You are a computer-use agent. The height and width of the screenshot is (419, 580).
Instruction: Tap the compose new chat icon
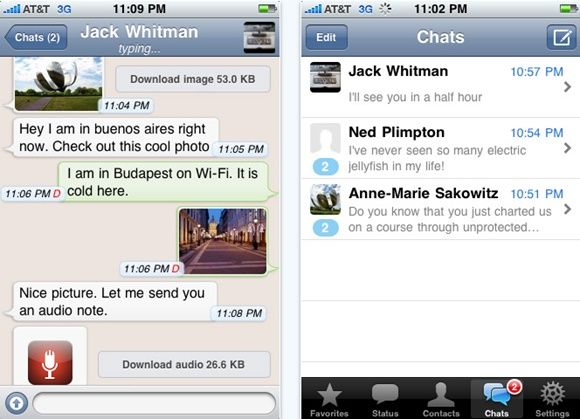pyautogui.click(x=562, y=37)
